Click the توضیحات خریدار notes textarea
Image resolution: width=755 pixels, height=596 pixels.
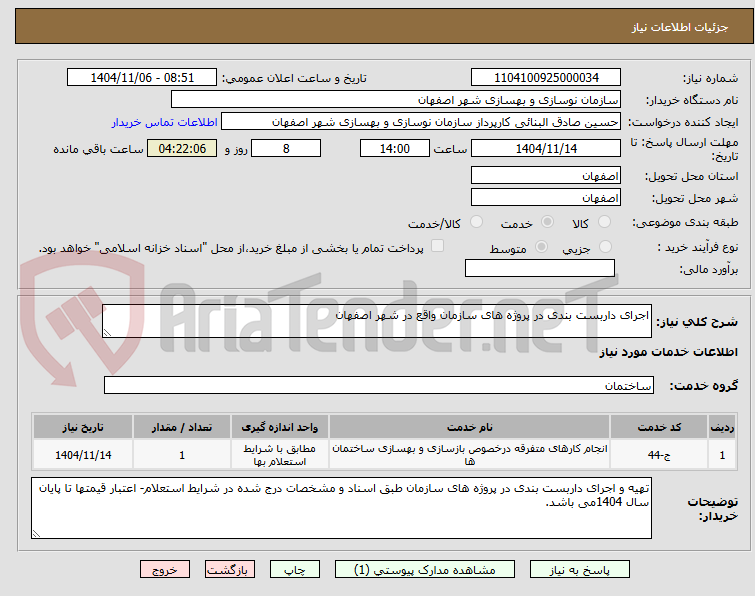[x=341, y=508]
